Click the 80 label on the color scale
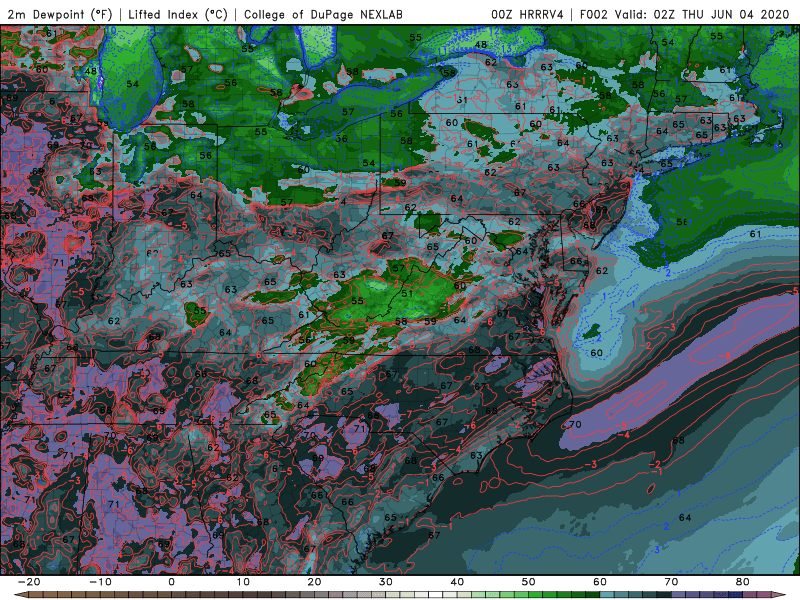The width and height of the screenshot is (800, 600). 743,582
